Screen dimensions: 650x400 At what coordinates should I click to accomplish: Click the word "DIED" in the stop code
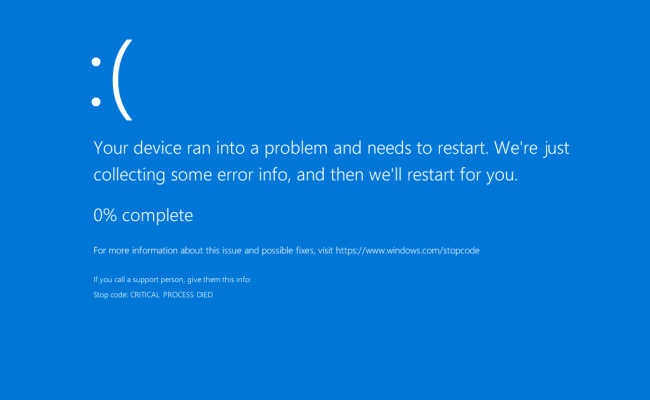[x=203, y=296]
